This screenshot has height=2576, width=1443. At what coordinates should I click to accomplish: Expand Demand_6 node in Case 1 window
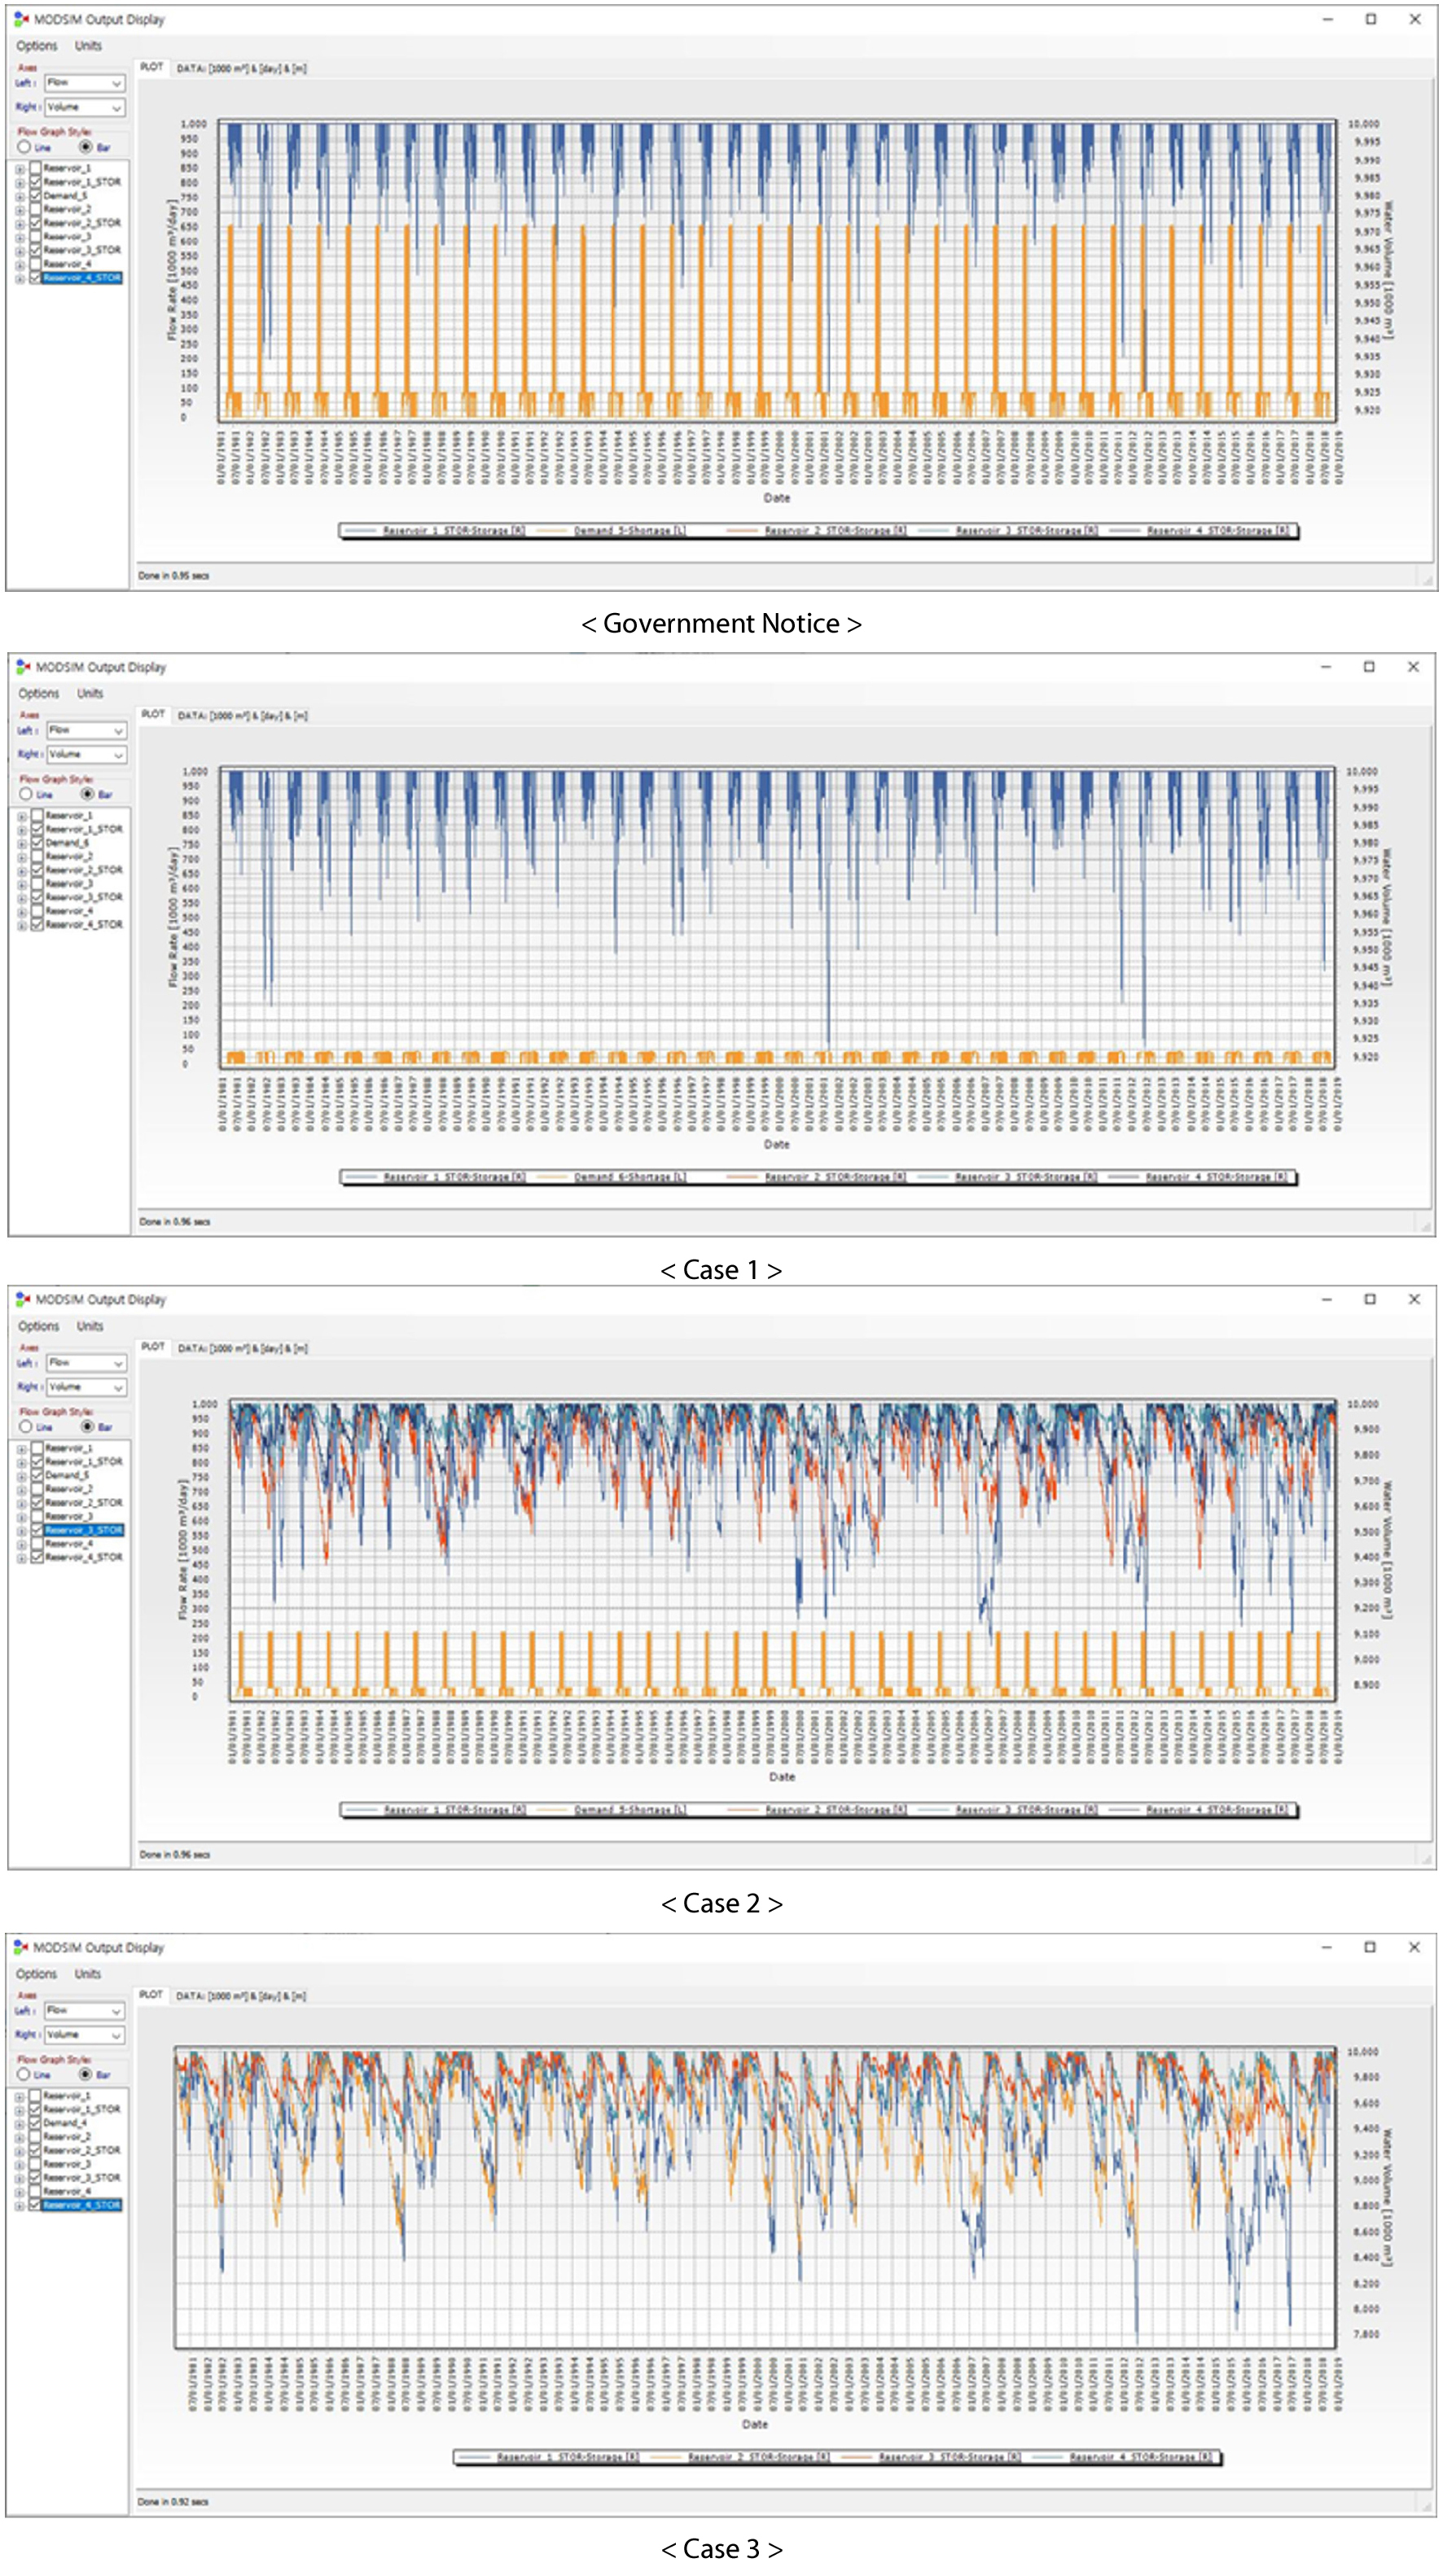coord(22,844)
